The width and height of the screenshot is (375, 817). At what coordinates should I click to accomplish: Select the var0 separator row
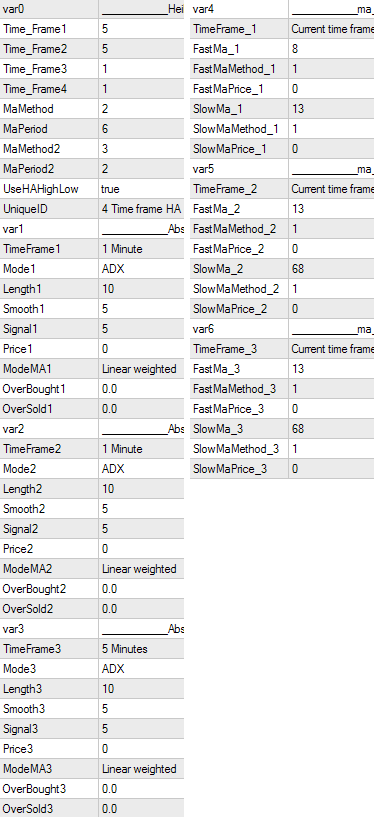(92, 9)
